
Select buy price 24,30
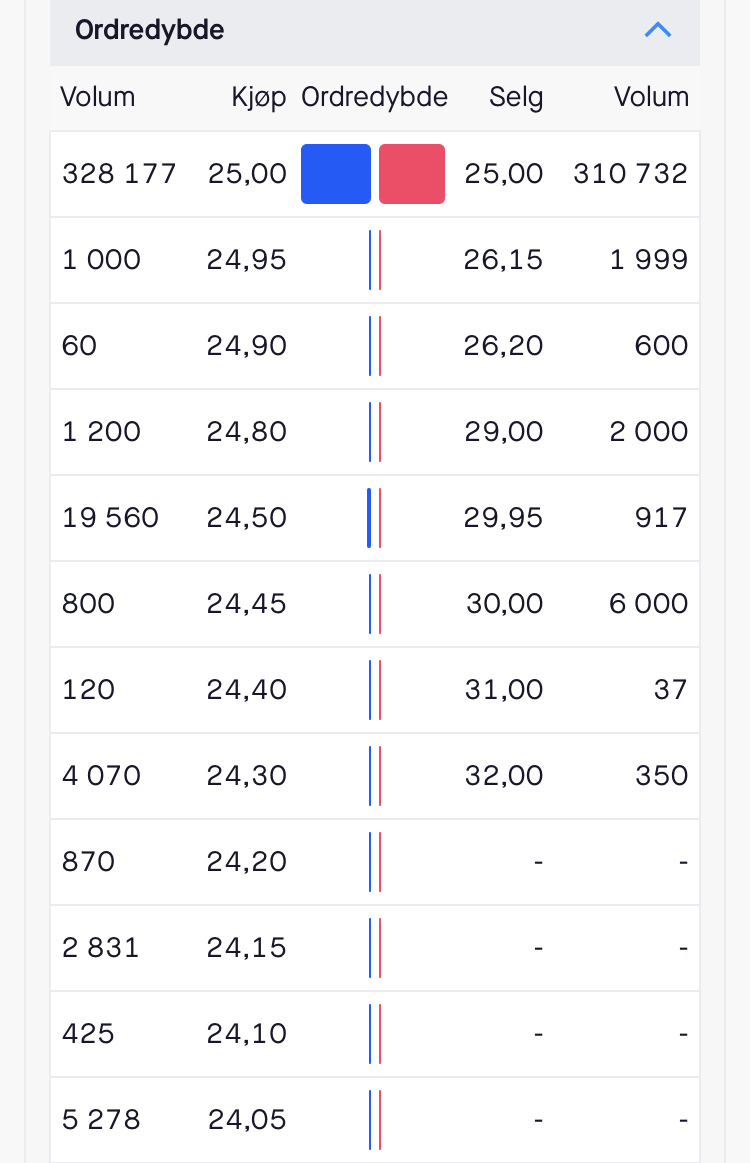(246, 776)
